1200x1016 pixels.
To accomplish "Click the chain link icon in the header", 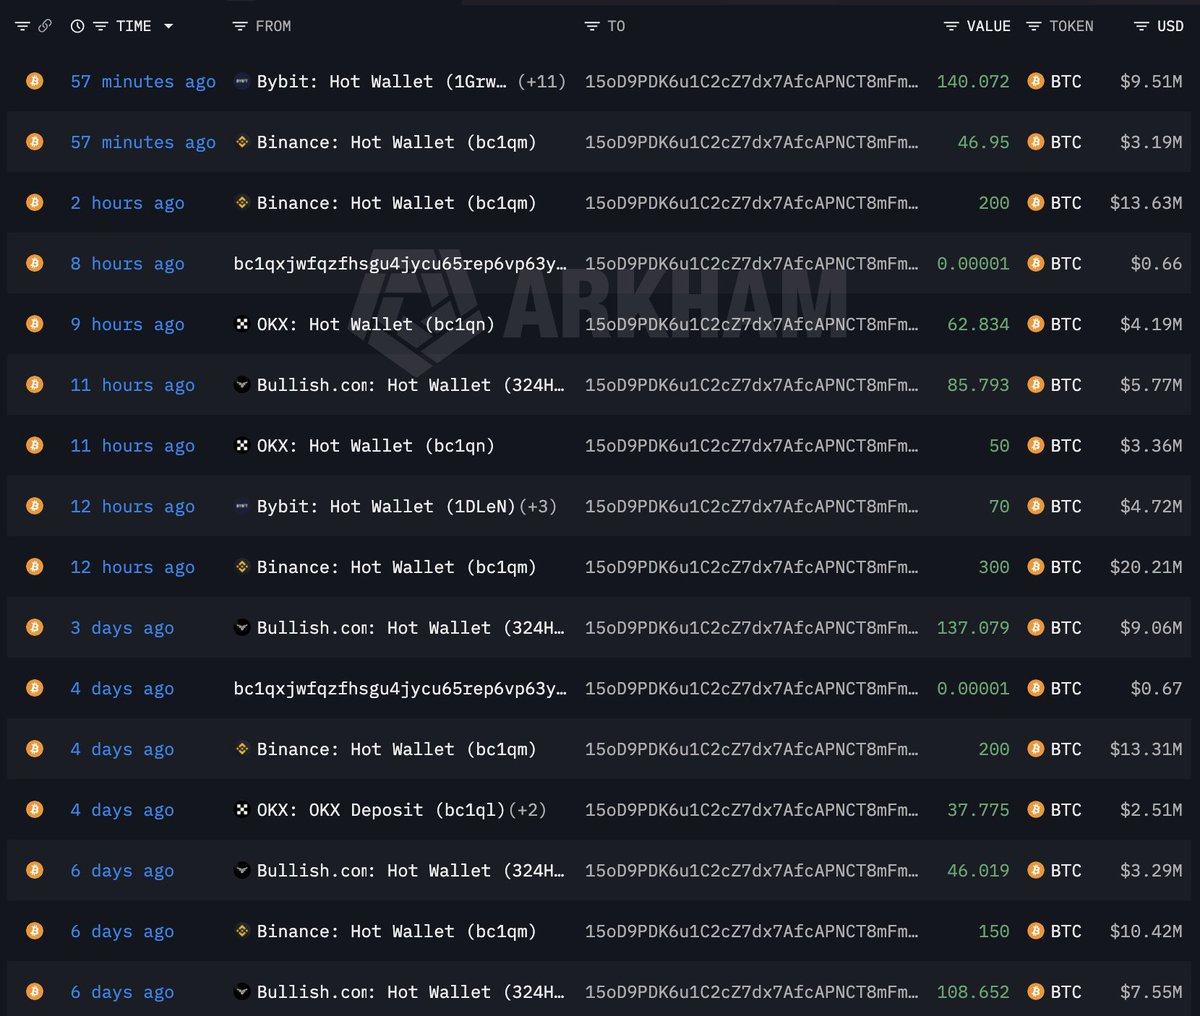I will (45, 26).
